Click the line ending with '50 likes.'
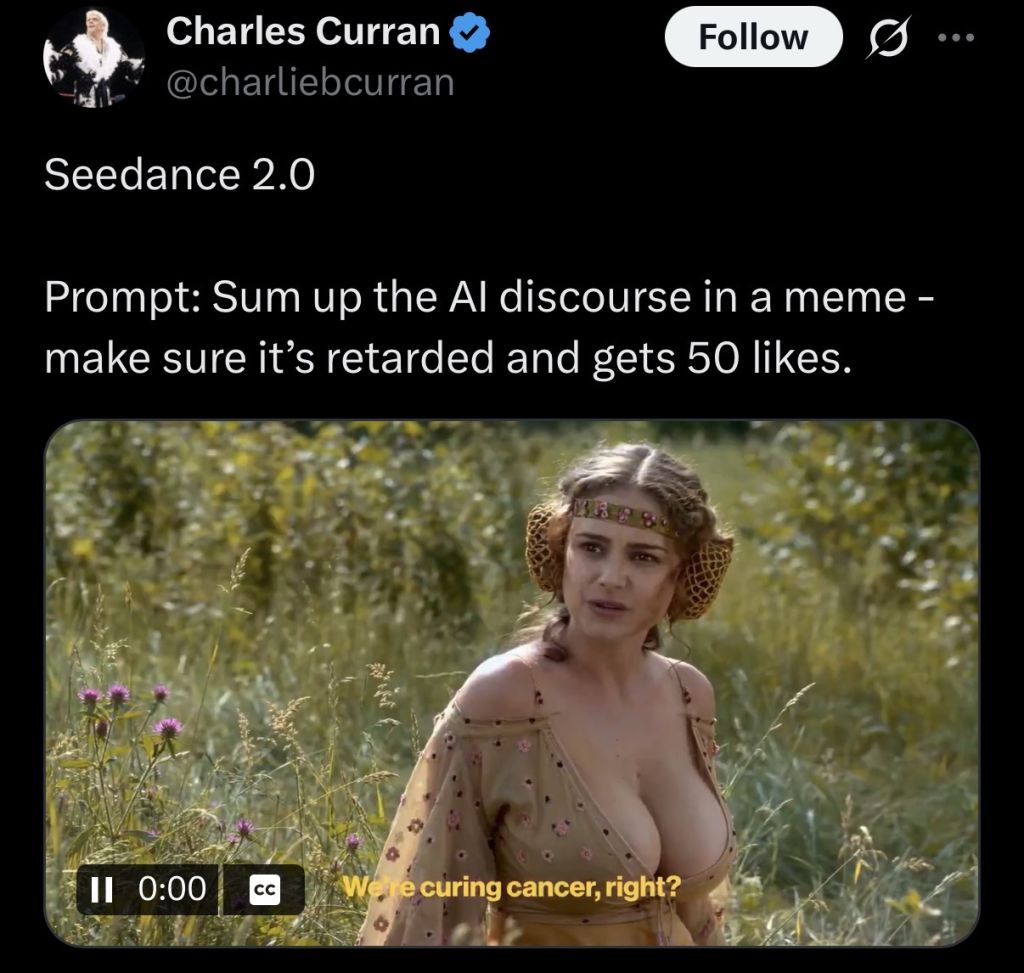The width and height of the screenshot is (1024, 973). click(x=448, y=359)
